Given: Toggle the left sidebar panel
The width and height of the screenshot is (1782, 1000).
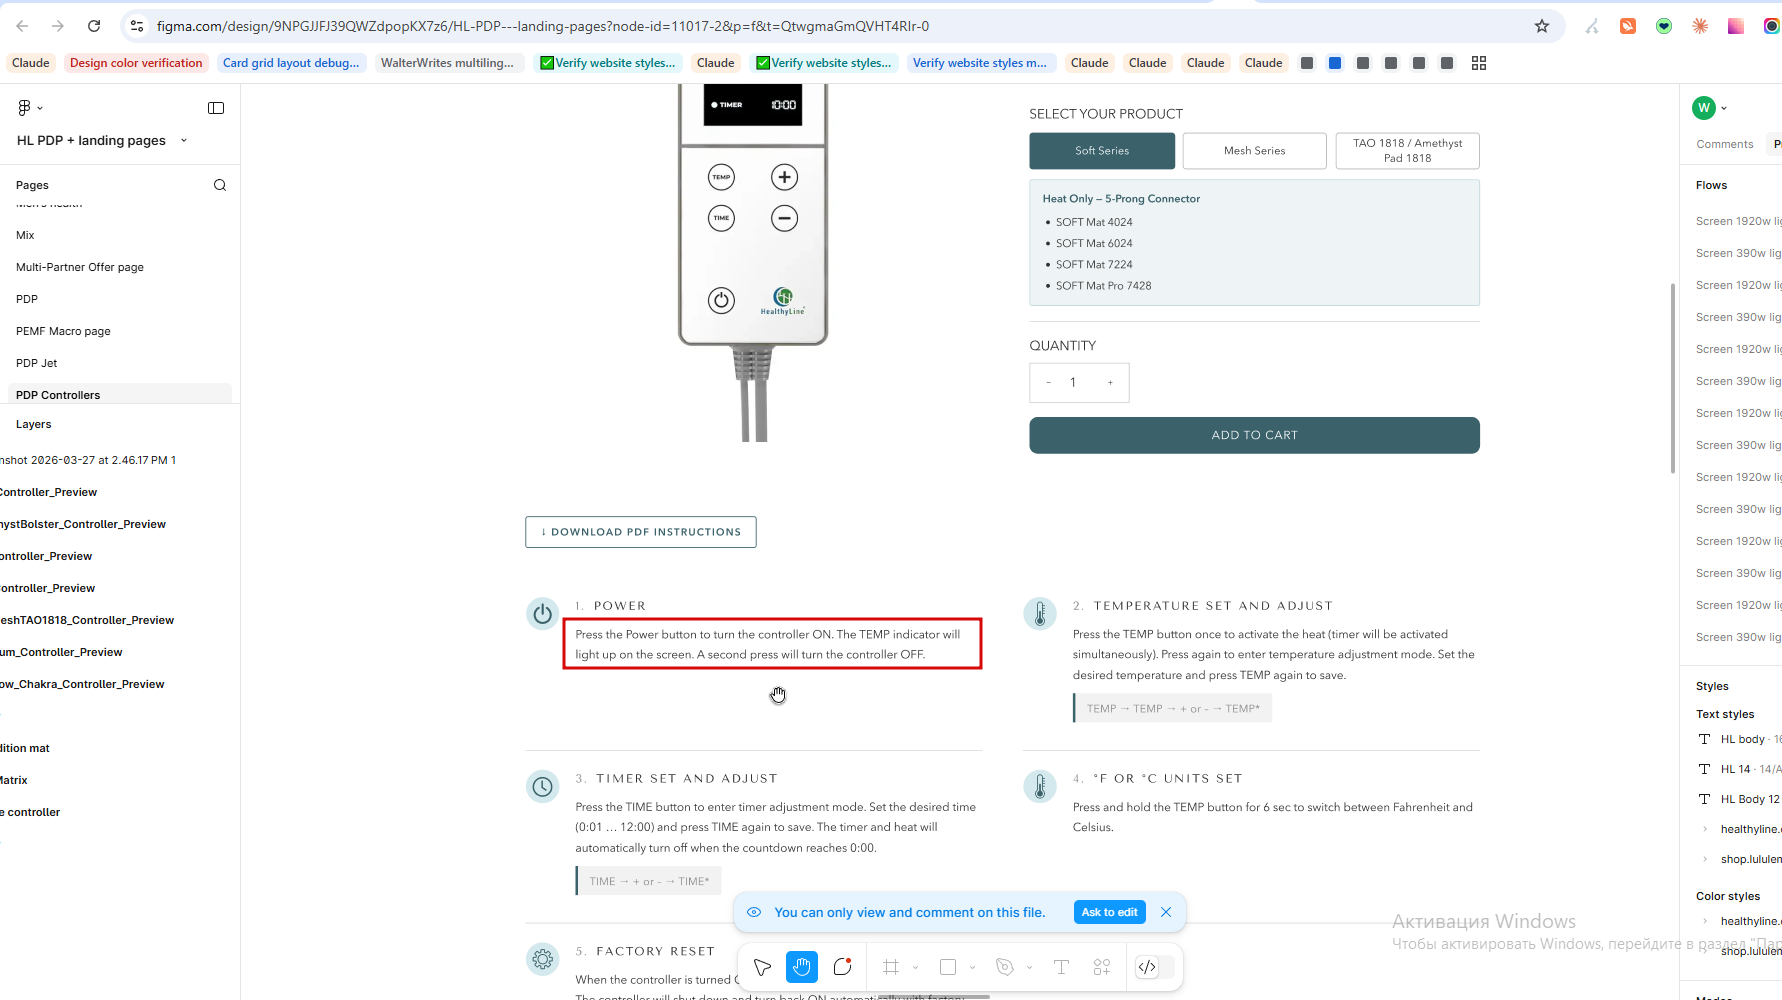Looking at the screenshot, I should (x=216, y=108).
